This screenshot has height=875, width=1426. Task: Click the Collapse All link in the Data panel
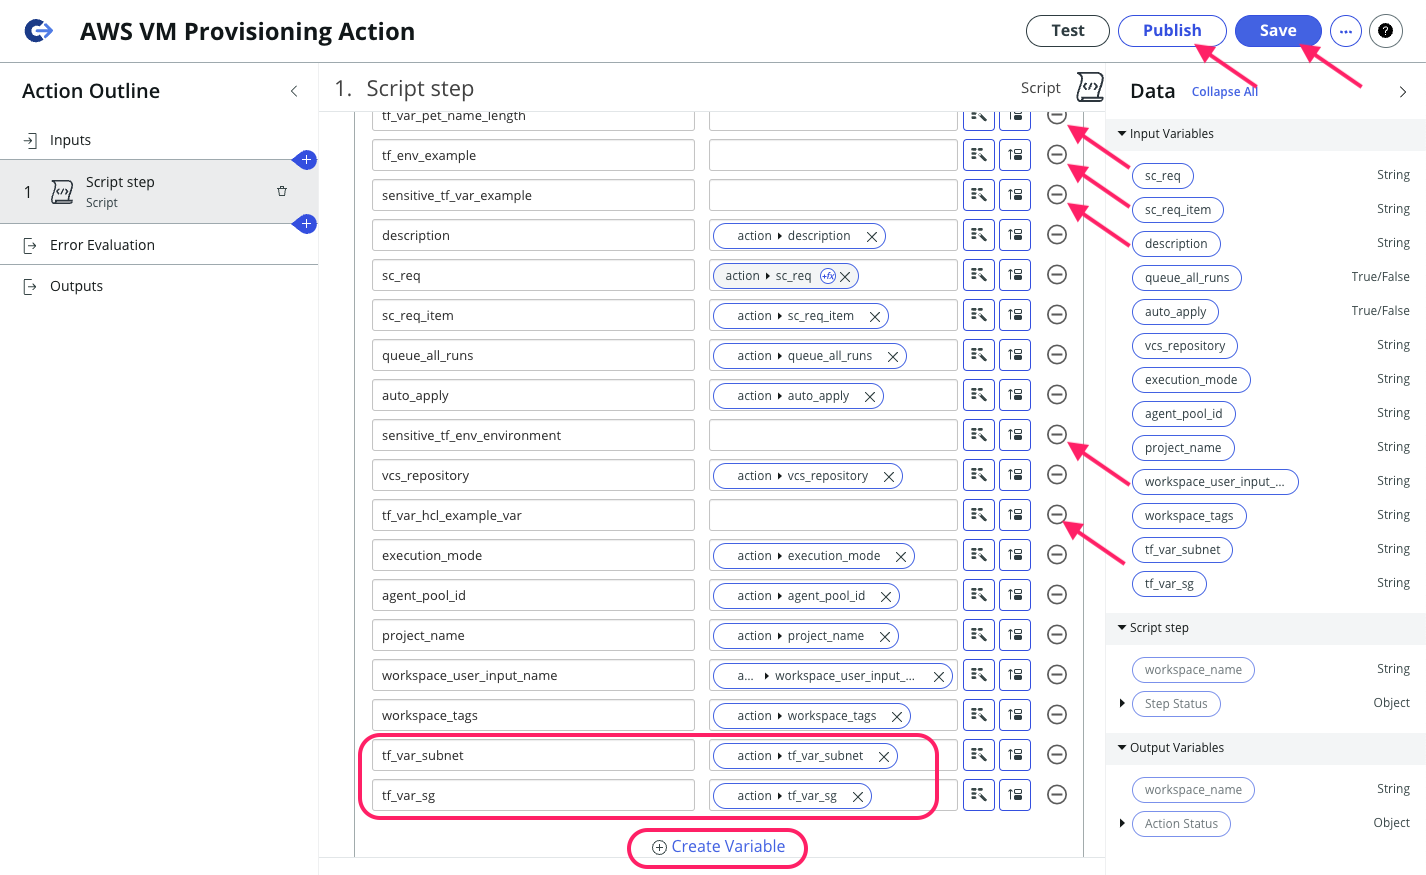tap(1224, 91)
